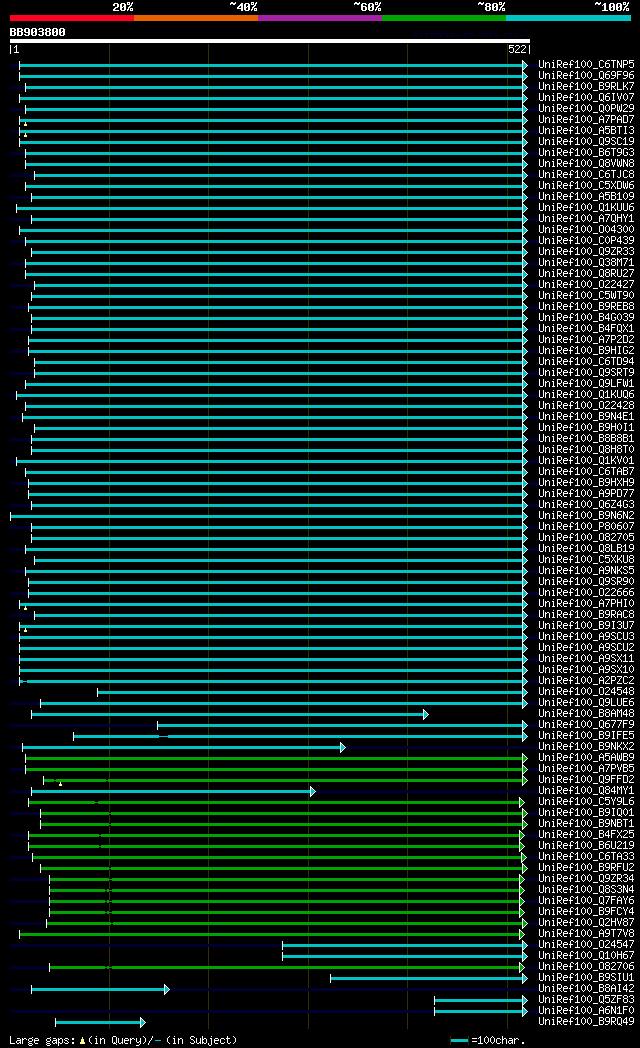The height and width of the screenshot is (1048, 640).
Task: Open hit UniRef100_C6TNP5
Action: (x=586, y=64)
